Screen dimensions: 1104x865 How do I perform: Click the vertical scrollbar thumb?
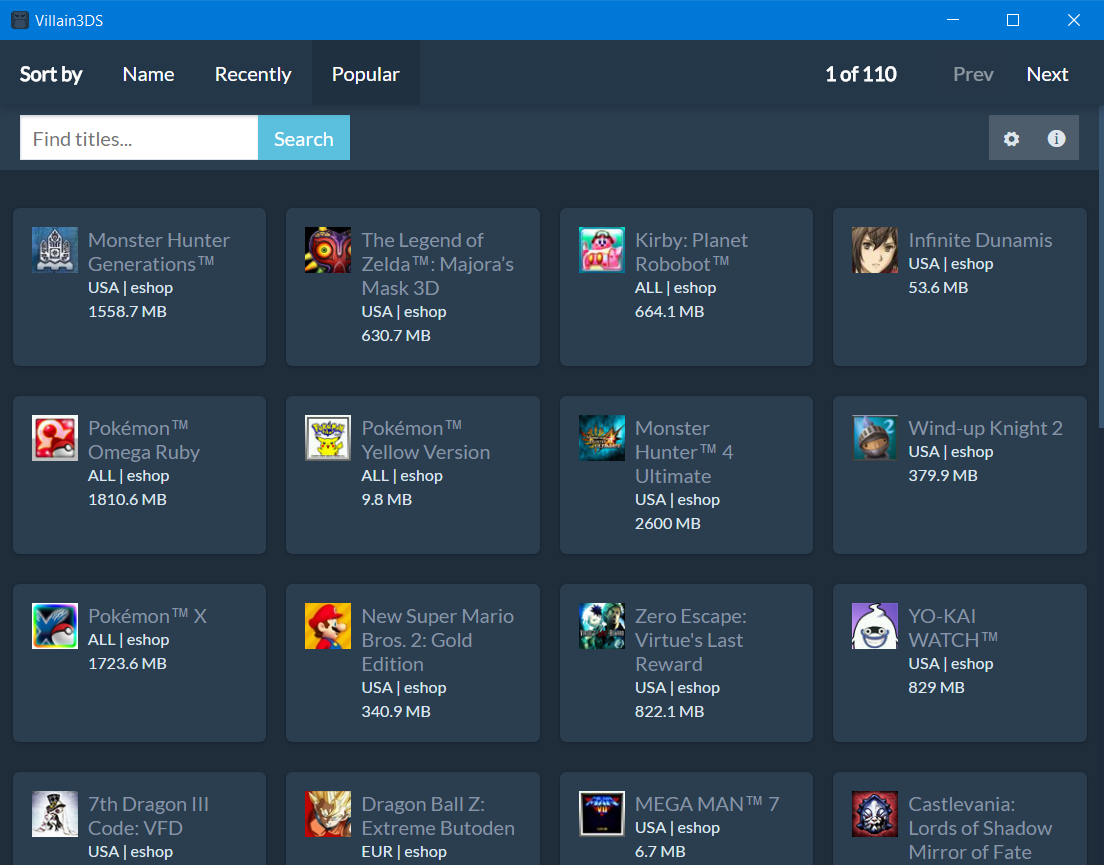click(x=1100, y=266)
